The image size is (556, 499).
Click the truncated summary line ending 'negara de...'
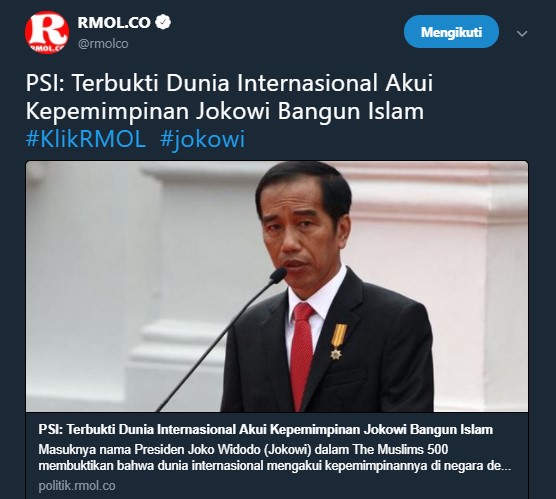pos(275,466)
